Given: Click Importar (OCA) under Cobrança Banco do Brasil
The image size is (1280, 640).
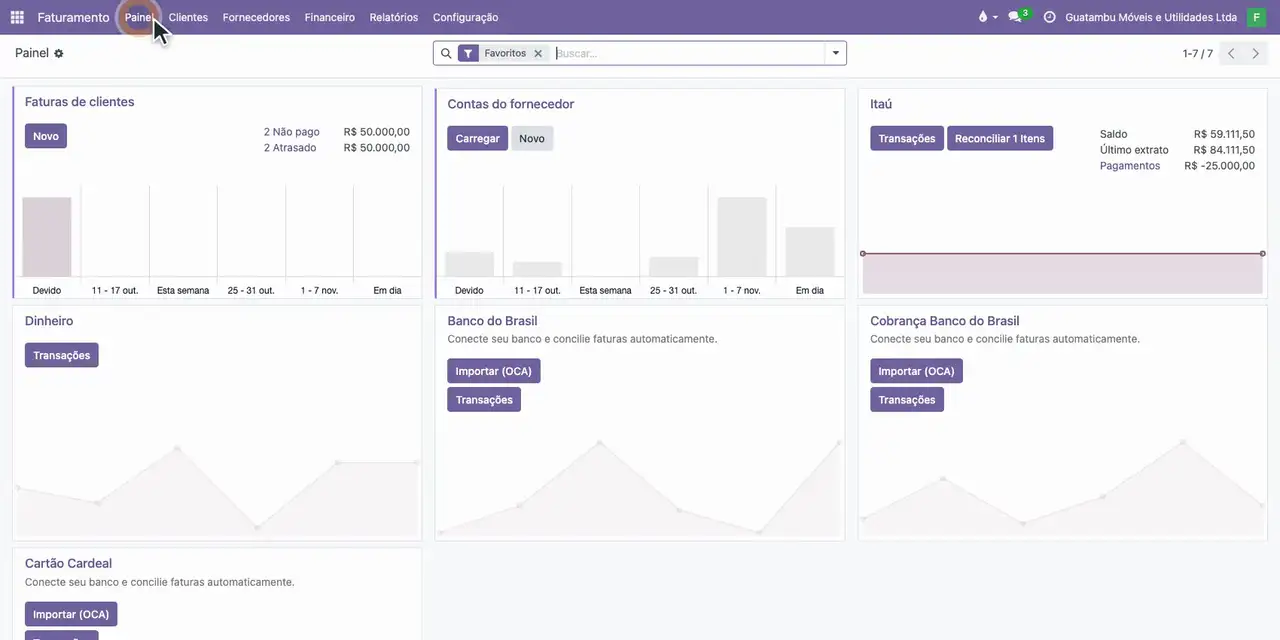Looking at the screenshot, I should 917,371.
